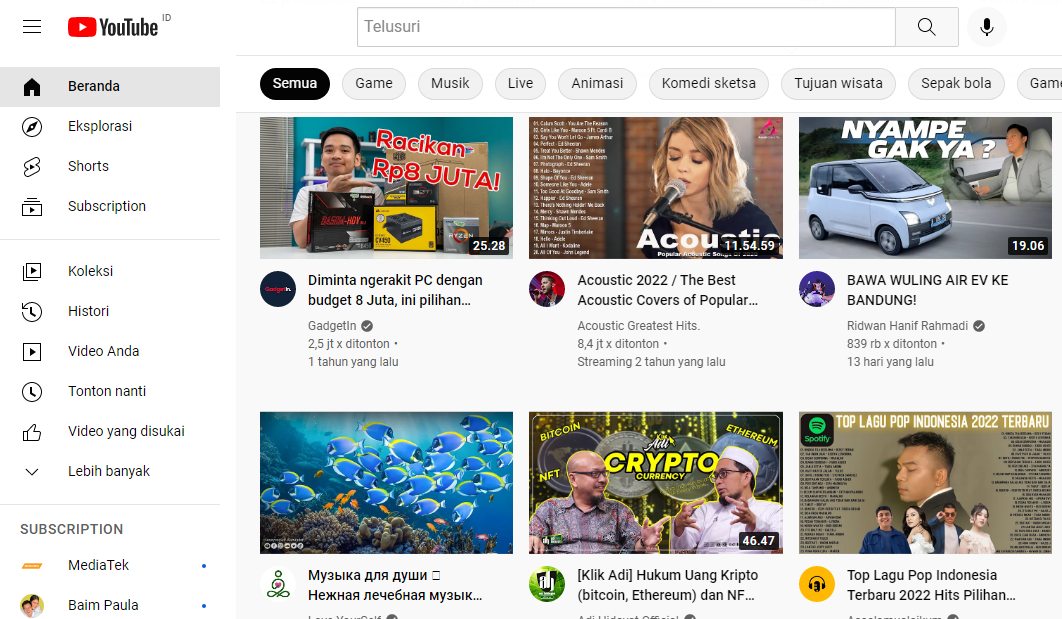Open video title Diminta ngerakit PC dengan budget
The width and height of the screenshot is (1062, 619).
pos(396,291)
